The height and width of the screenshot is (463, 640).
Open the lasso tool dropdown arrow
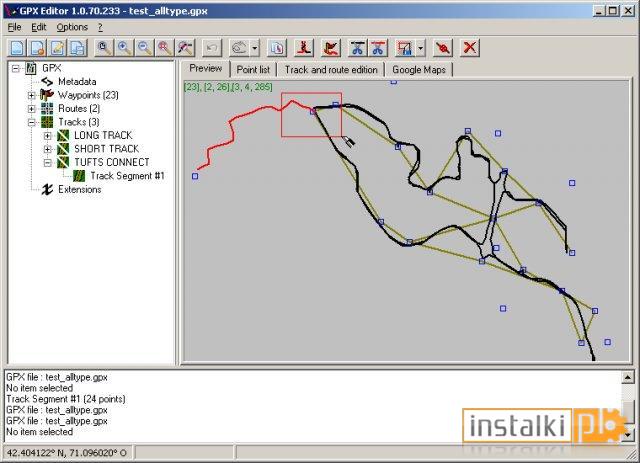(255, 48)
